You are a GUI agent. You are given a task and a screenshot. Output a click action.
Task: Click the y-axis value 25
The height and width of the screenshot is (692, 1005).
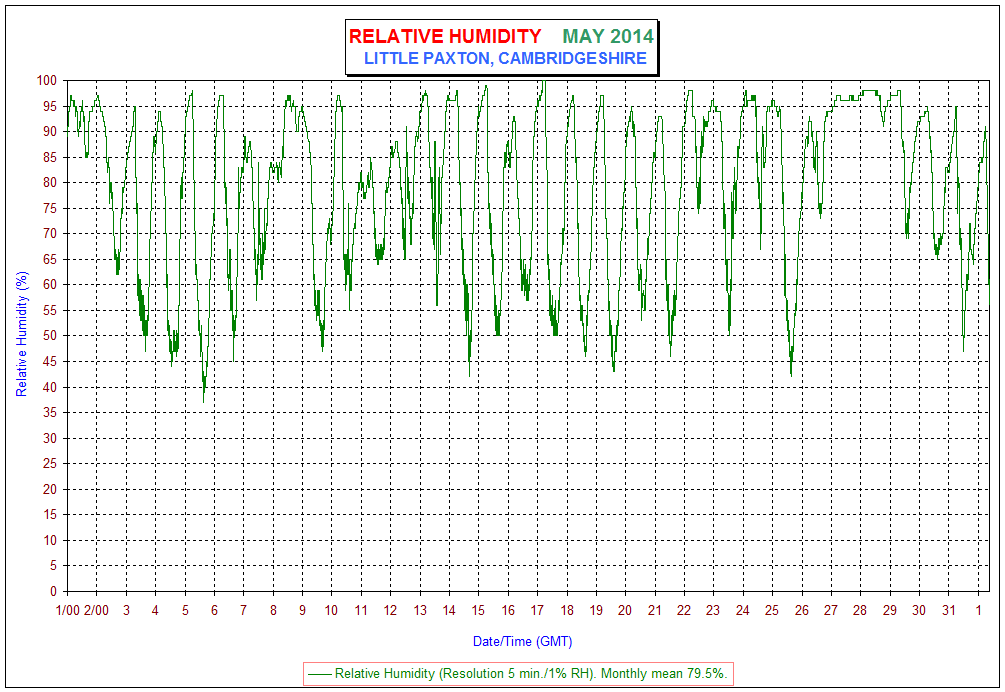click(50, 463)
